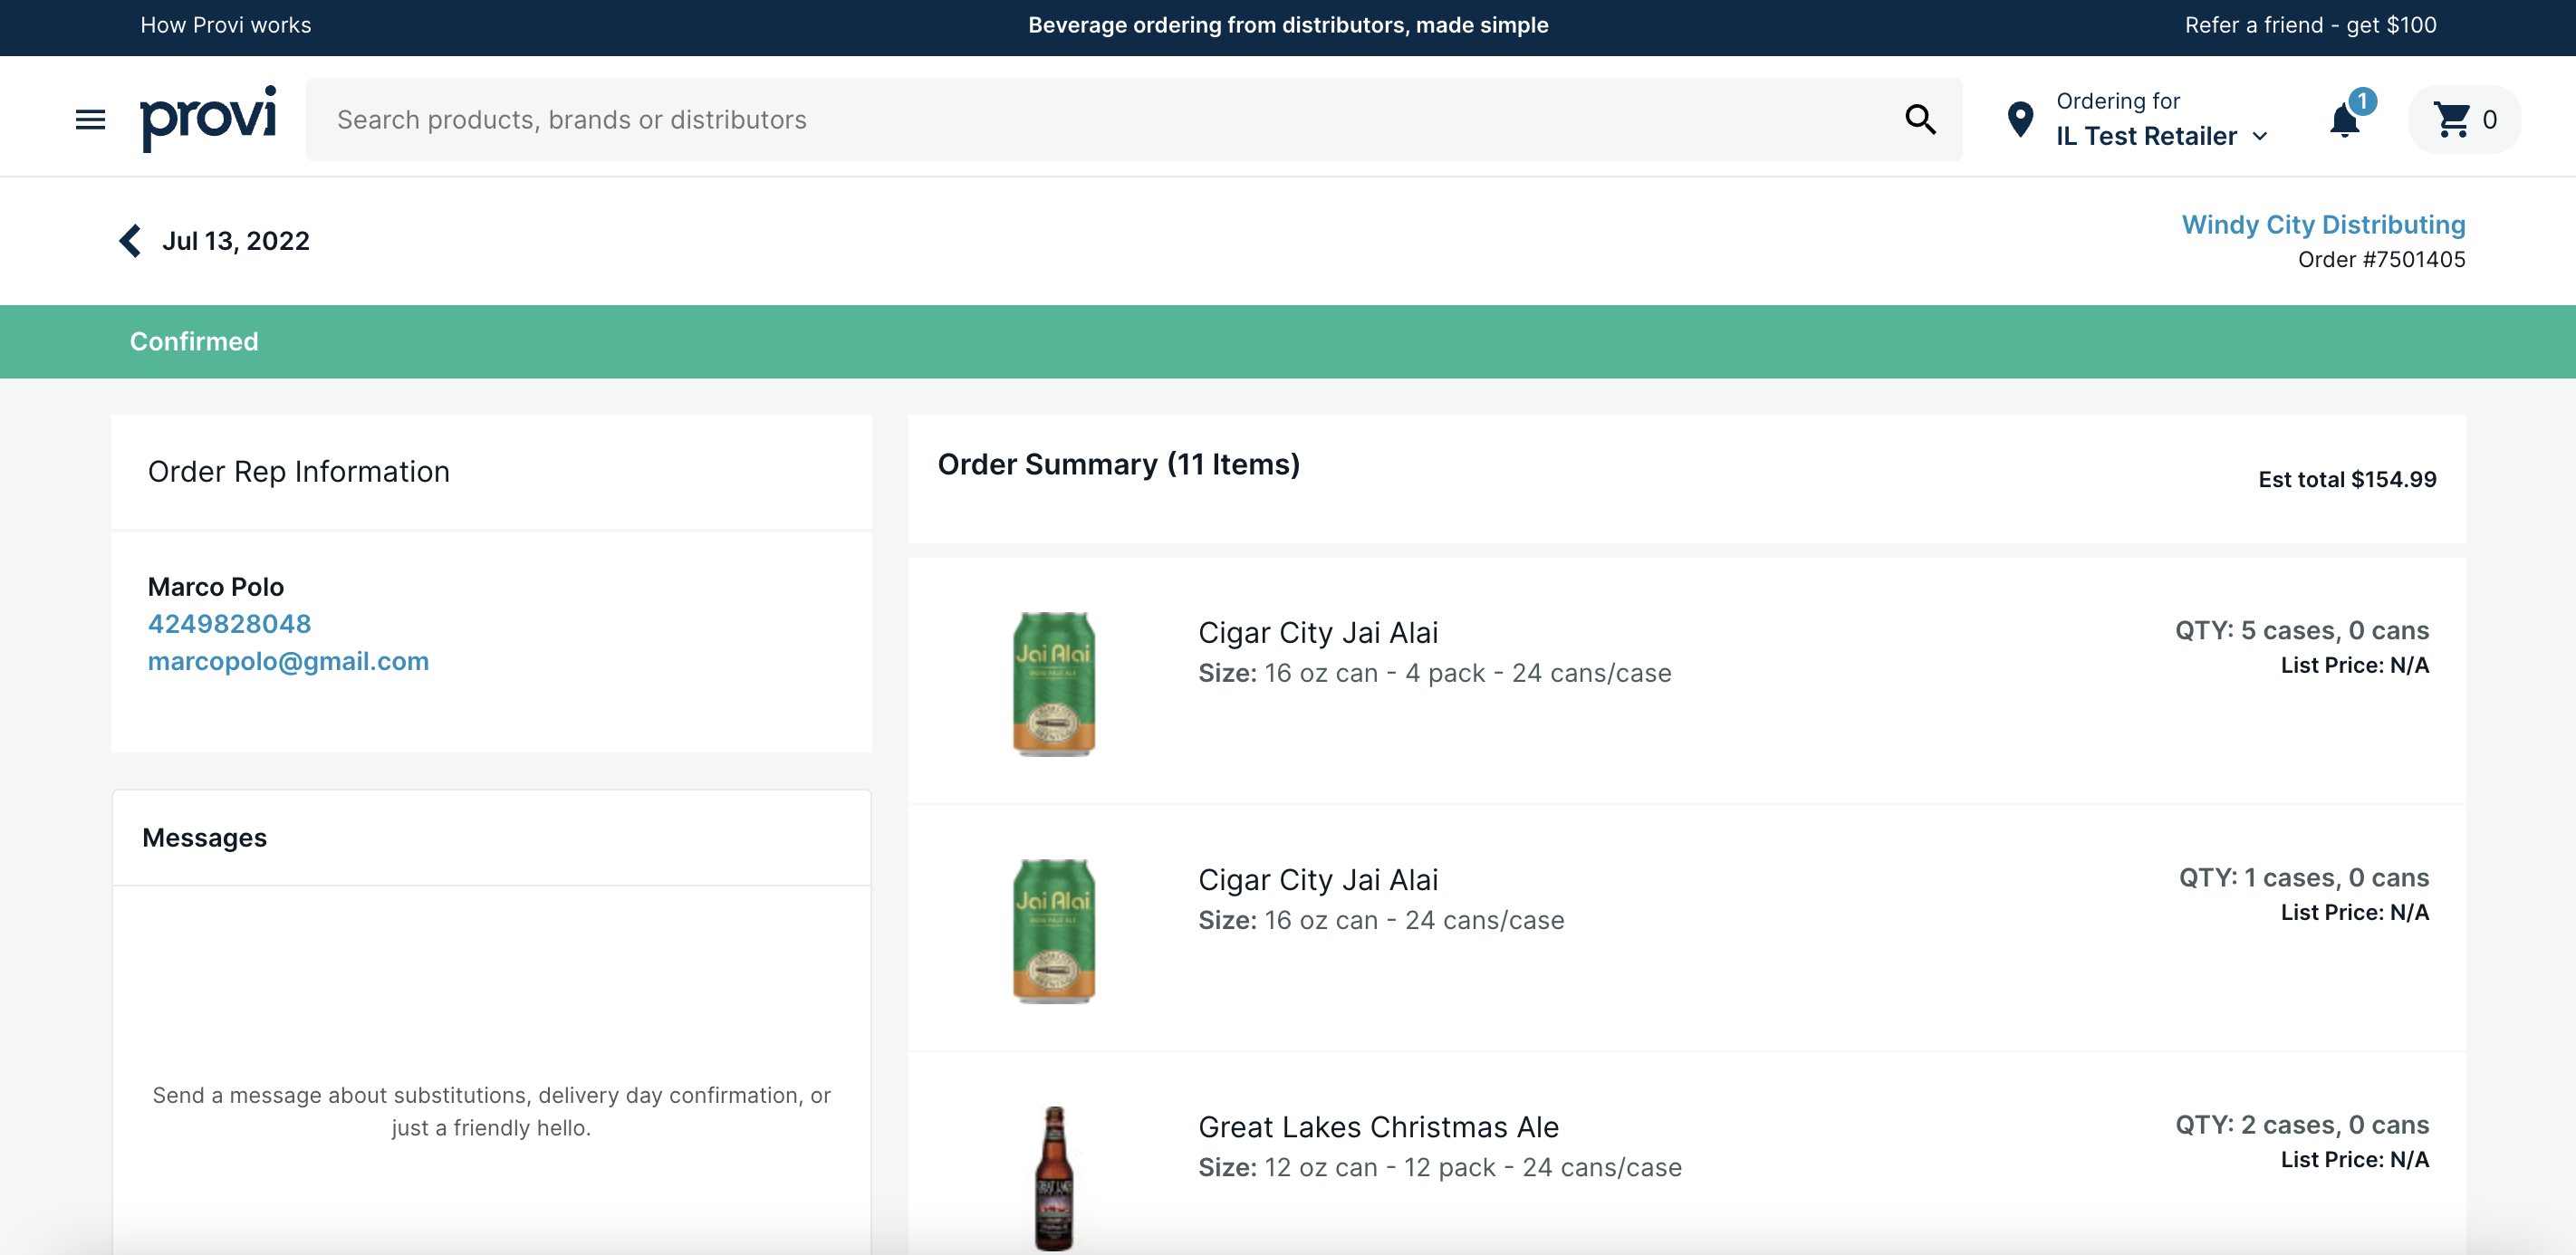Click Order Summary (11 Items) heading

[x=1119, y=465]
